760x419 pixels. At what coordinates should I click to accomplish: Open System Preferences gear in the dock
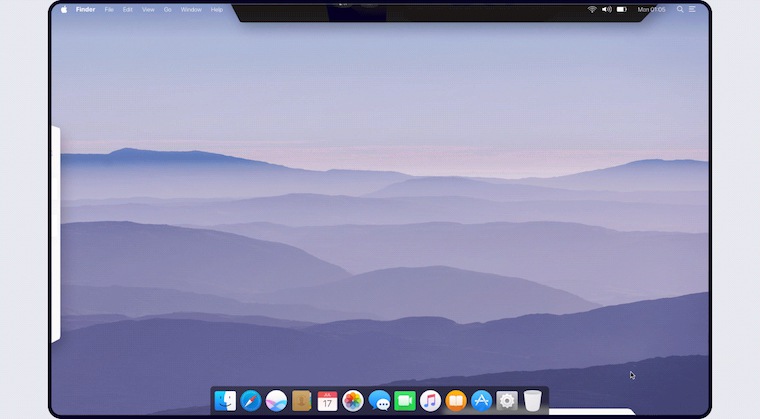click(x=507, y=401)
